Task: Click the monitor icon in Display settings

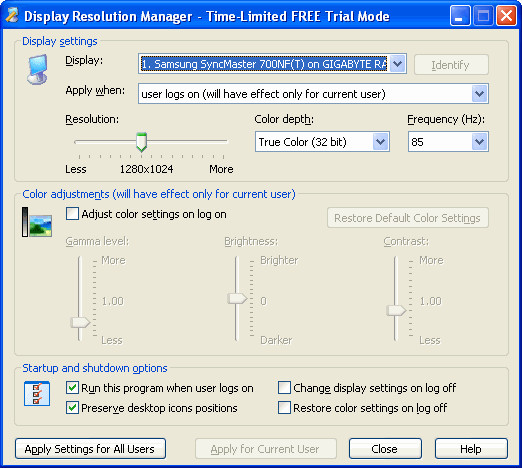Action: click(38, 69)
